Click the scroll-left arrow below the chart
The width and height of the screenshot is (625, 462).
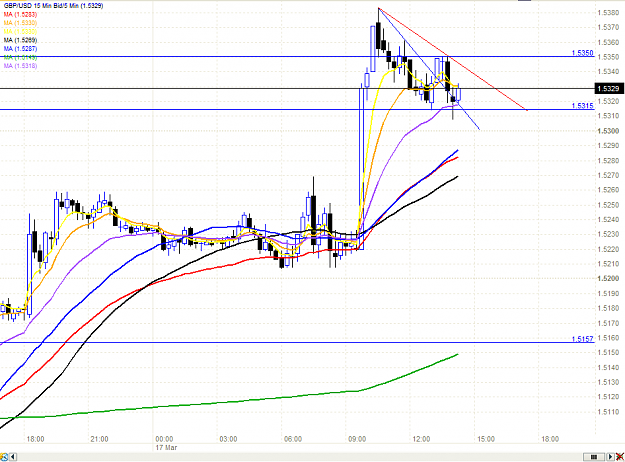click(x=13, y=457)
